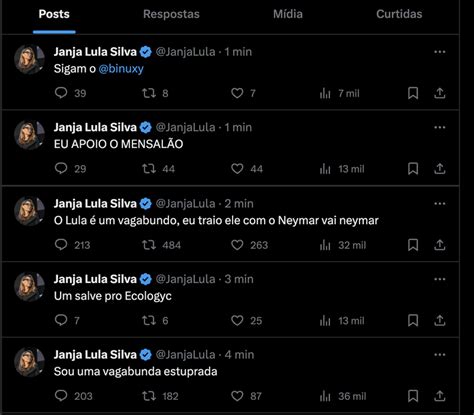Viewport: 474px width, 415px height.
Task: Reply to the 'Sigam o @binuxy' post
Action: [x=61, y=93]
